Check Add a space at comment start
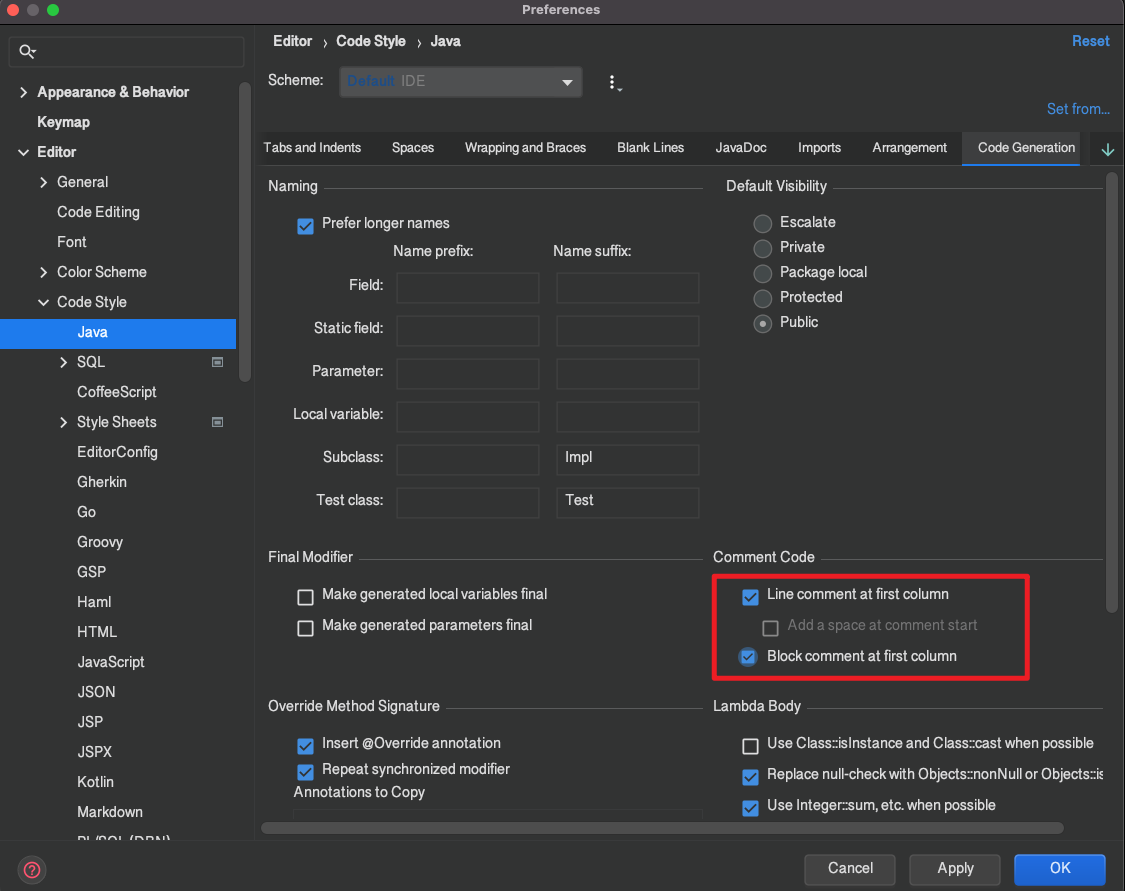Screen dimensions: 1125x891 coord(771,628)
